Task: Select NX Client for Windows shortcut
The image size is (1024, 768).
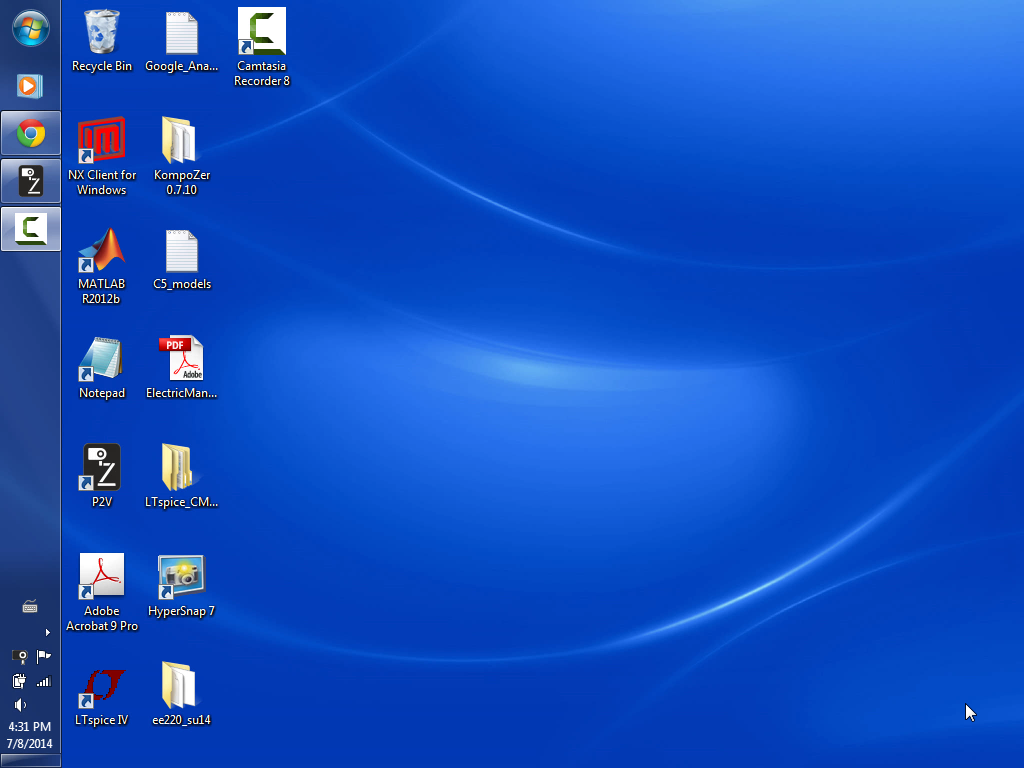Action: [102, 155]
